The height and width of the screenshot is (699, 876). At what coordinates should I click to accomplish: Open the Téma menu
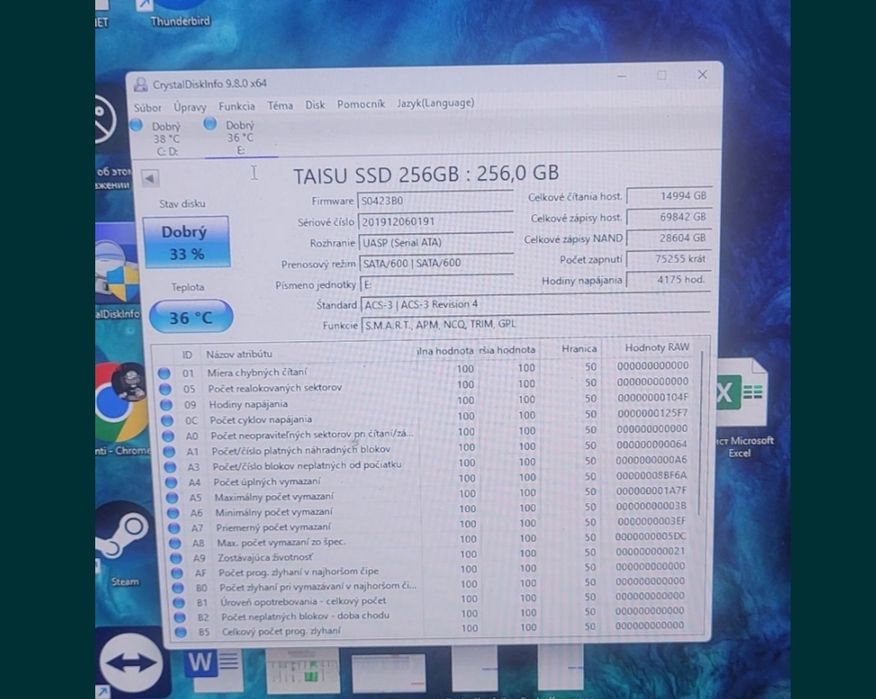point(280,105)
